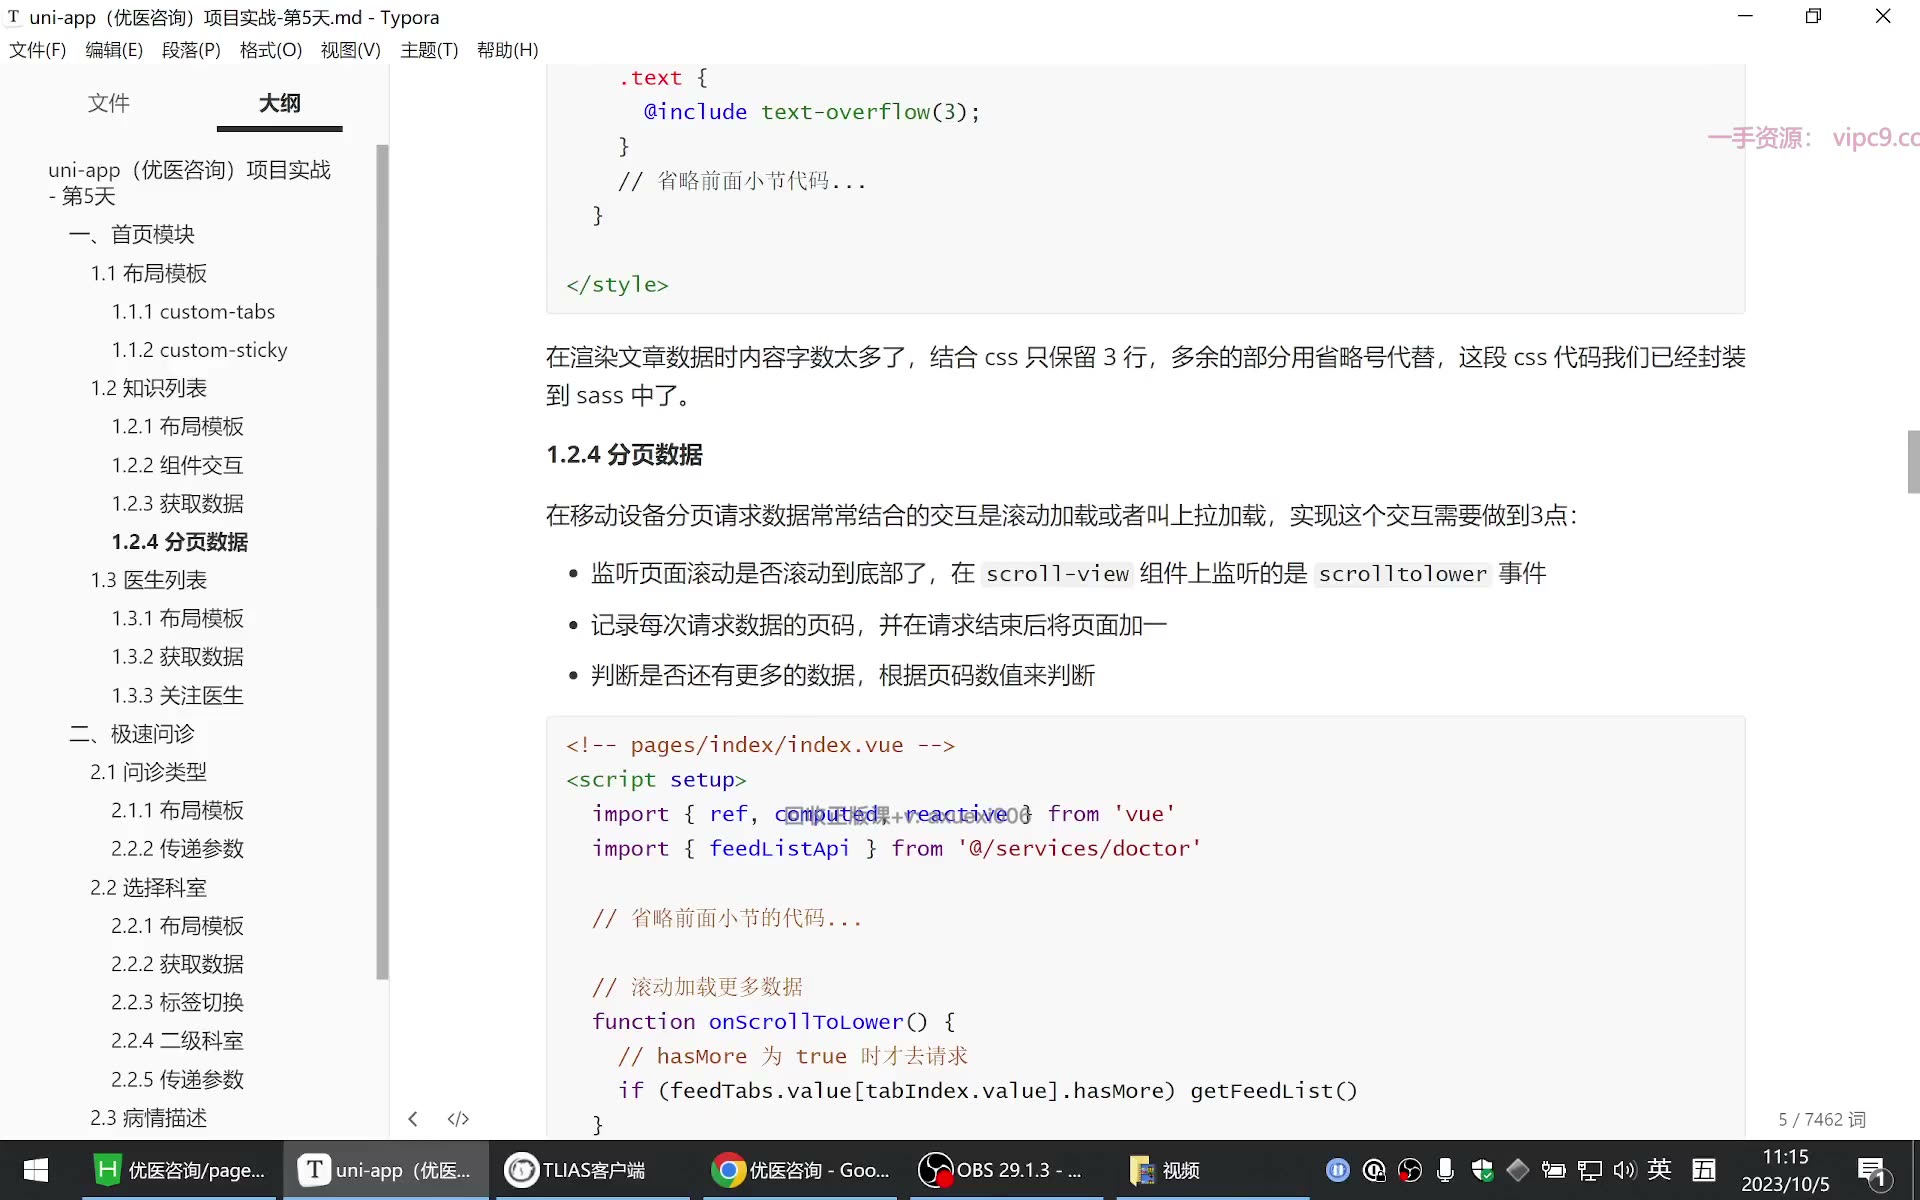
Task: Jump to outline heading 1.1.1 custom-tabs
Action: [193, 312]
